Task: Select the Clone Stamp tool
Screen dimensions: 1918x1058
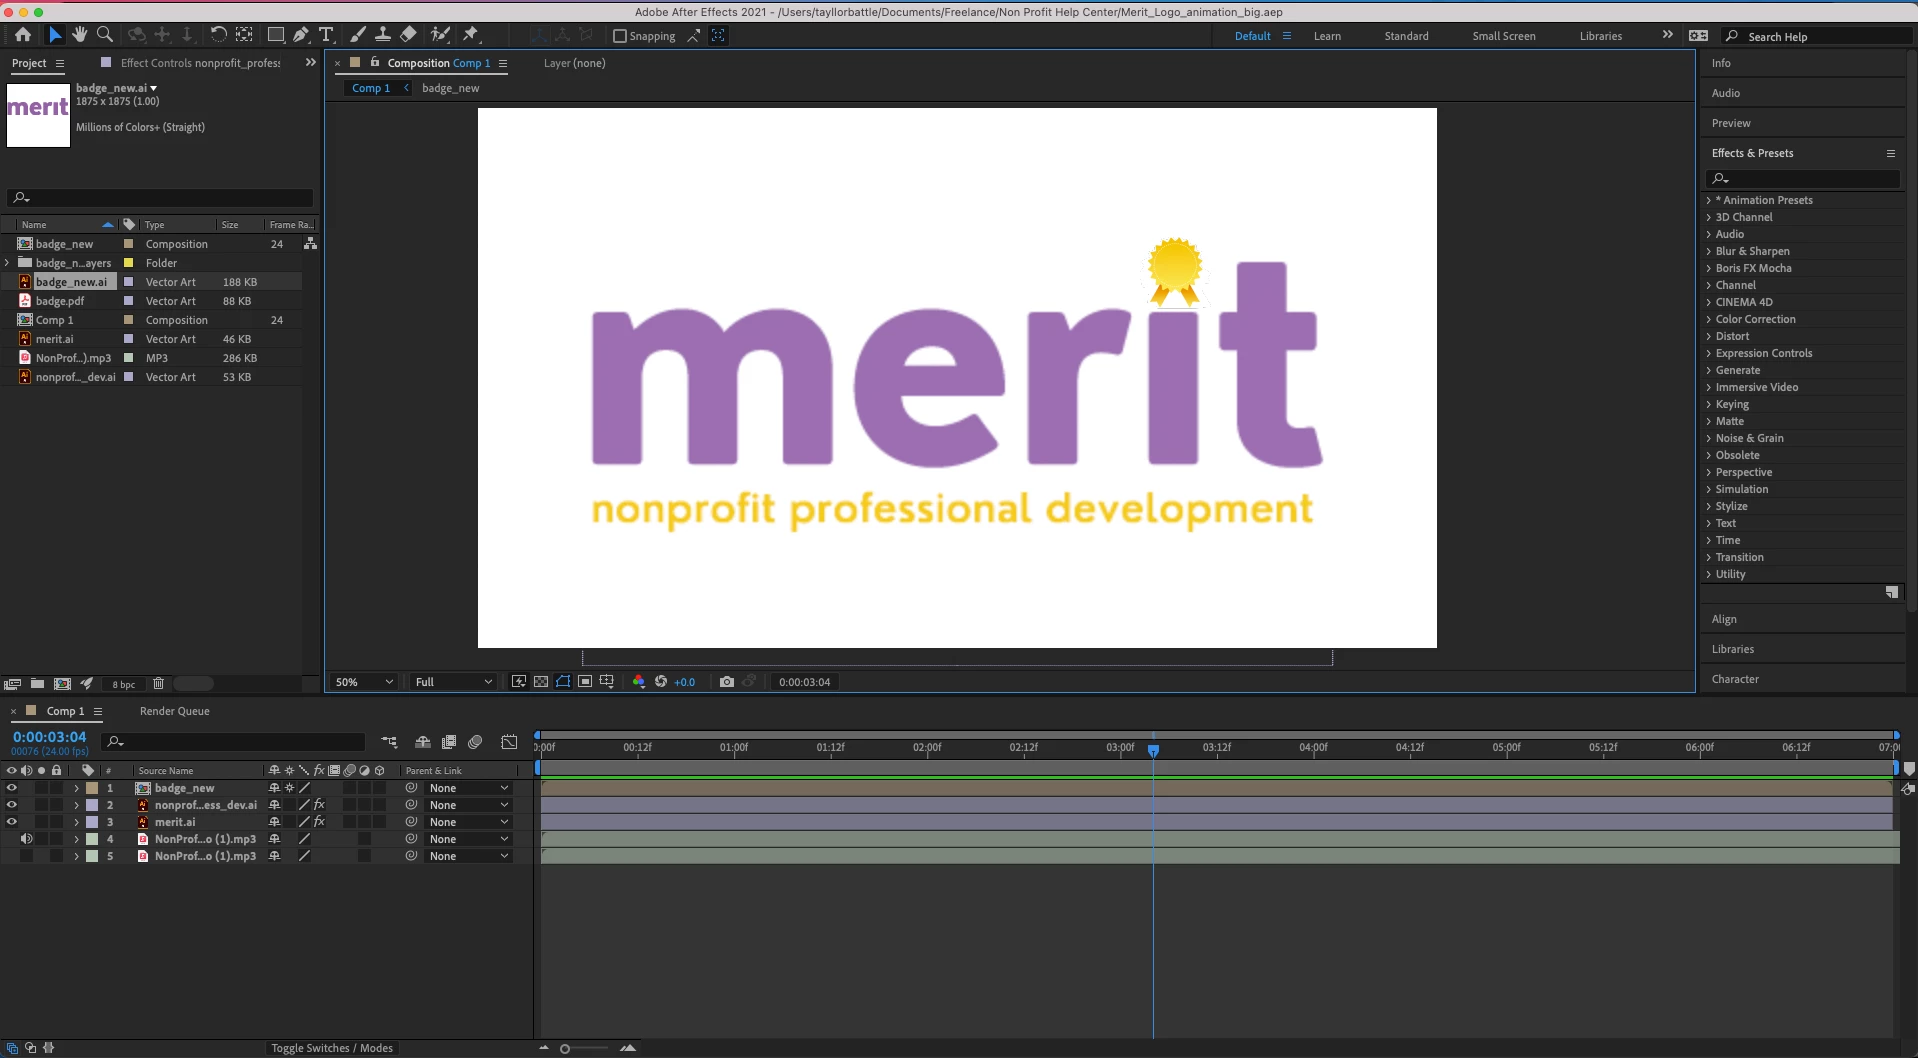Action: 382,35
